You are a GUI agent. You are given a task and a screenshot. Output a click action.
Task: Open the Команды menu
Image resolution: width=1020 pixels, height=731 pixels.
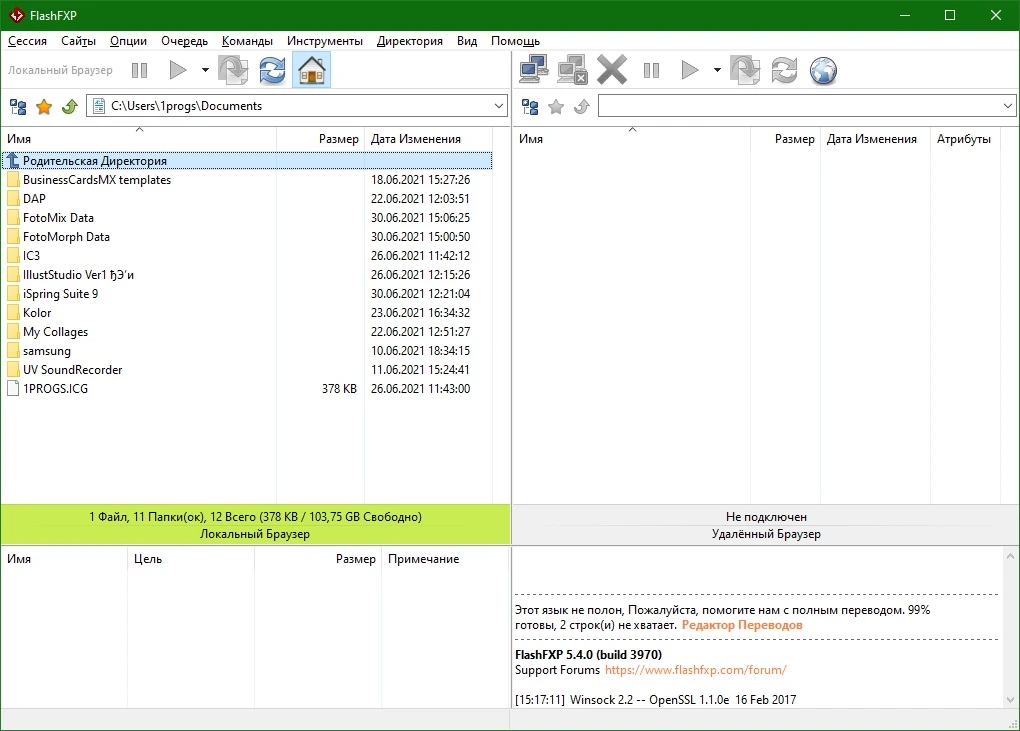(247, 41)
